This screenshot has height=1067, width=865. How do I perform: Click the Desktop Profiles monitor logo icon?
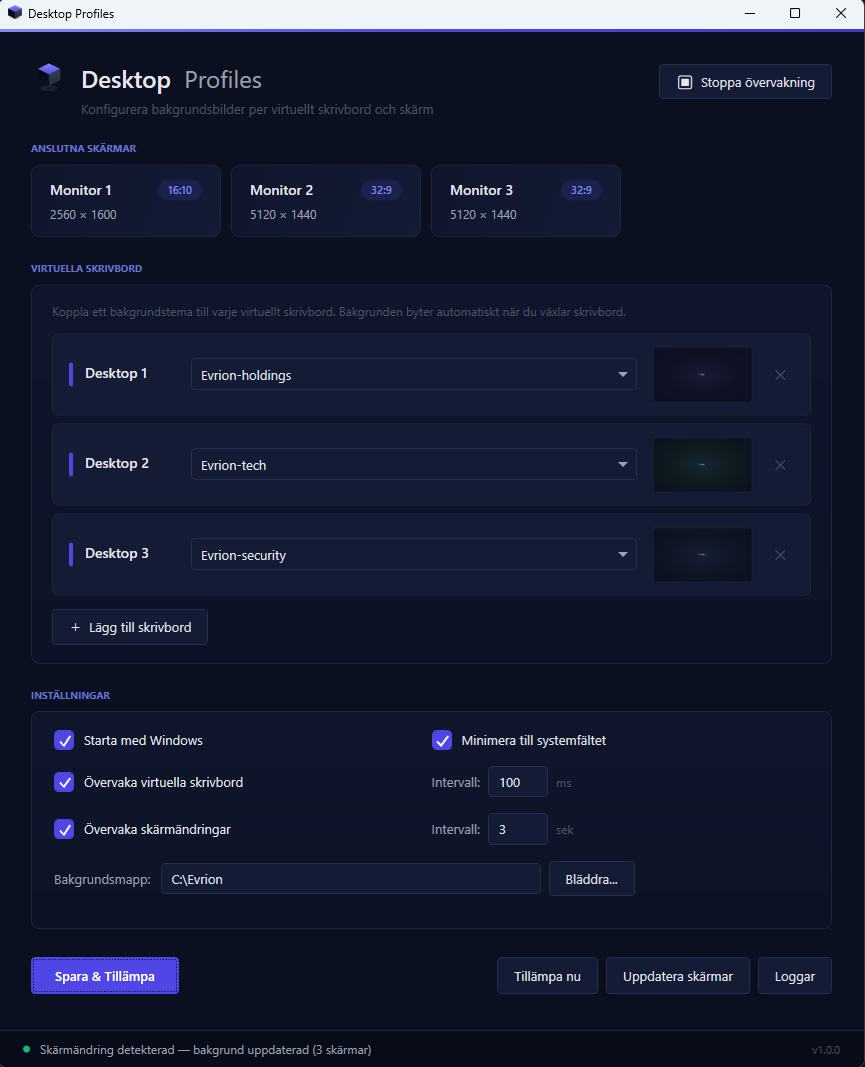click(x=49, y=78)
